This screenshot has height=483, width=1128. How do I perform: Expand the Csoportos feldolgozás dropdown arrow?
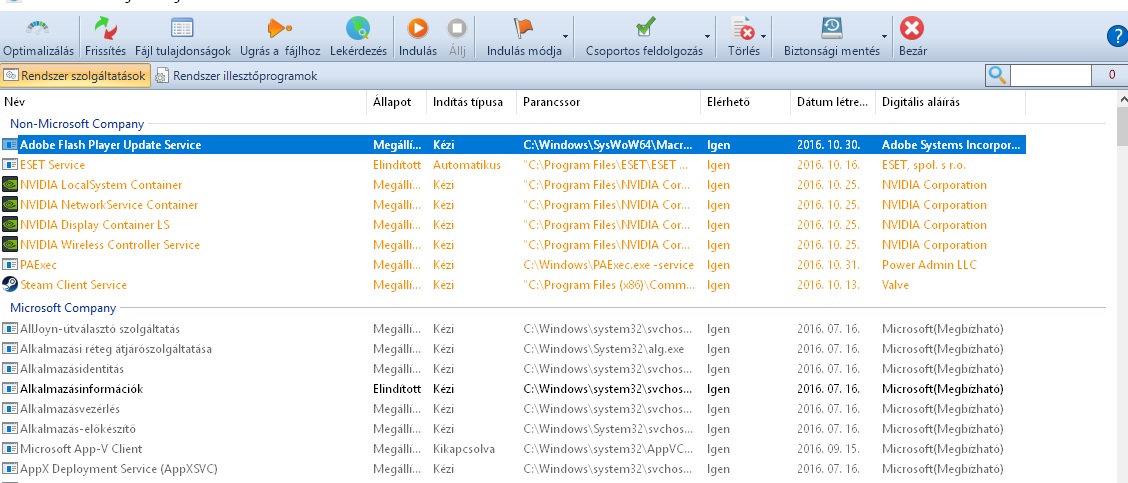click(708, 36)
